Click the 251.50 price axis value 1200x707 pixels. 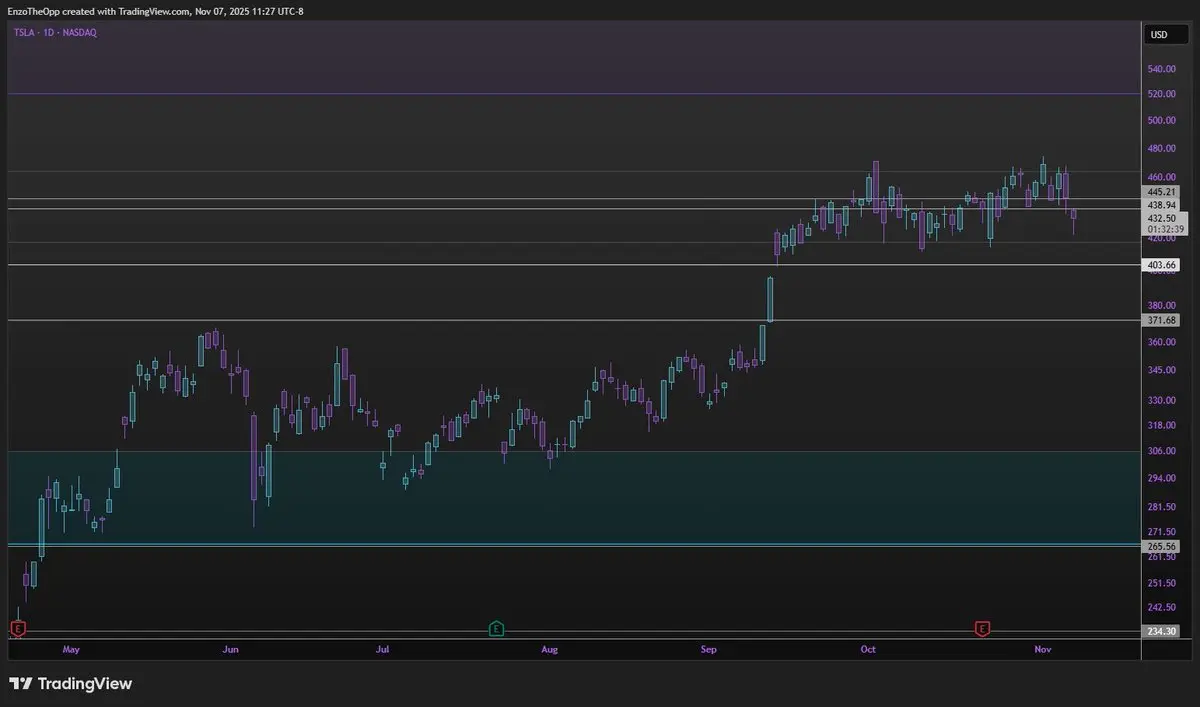1161,583
